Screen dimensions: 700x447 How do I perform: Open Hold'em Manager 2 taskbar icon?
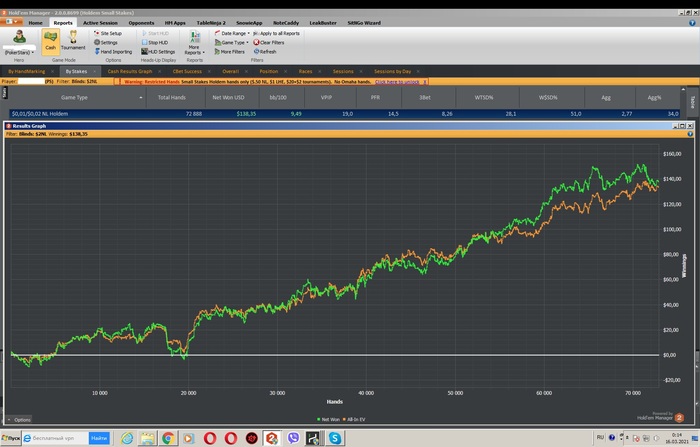click(271, 438)
